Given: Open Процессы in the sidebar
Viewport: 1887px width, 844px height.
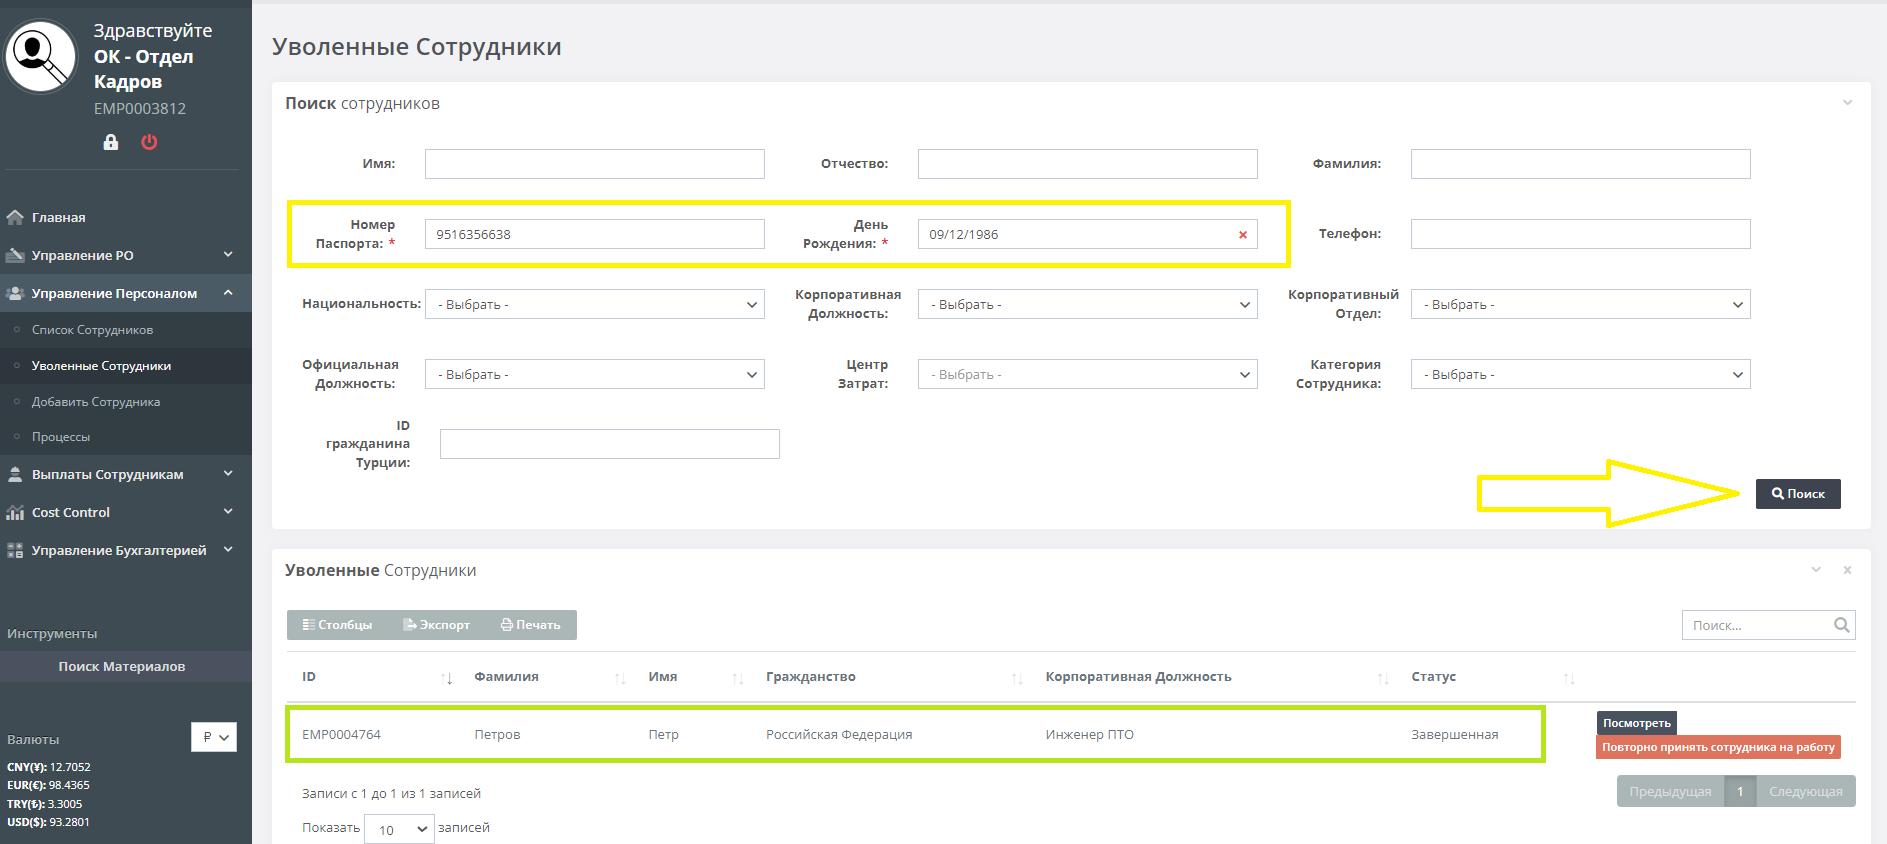Looking at the screenshot, I should point(61,437).
